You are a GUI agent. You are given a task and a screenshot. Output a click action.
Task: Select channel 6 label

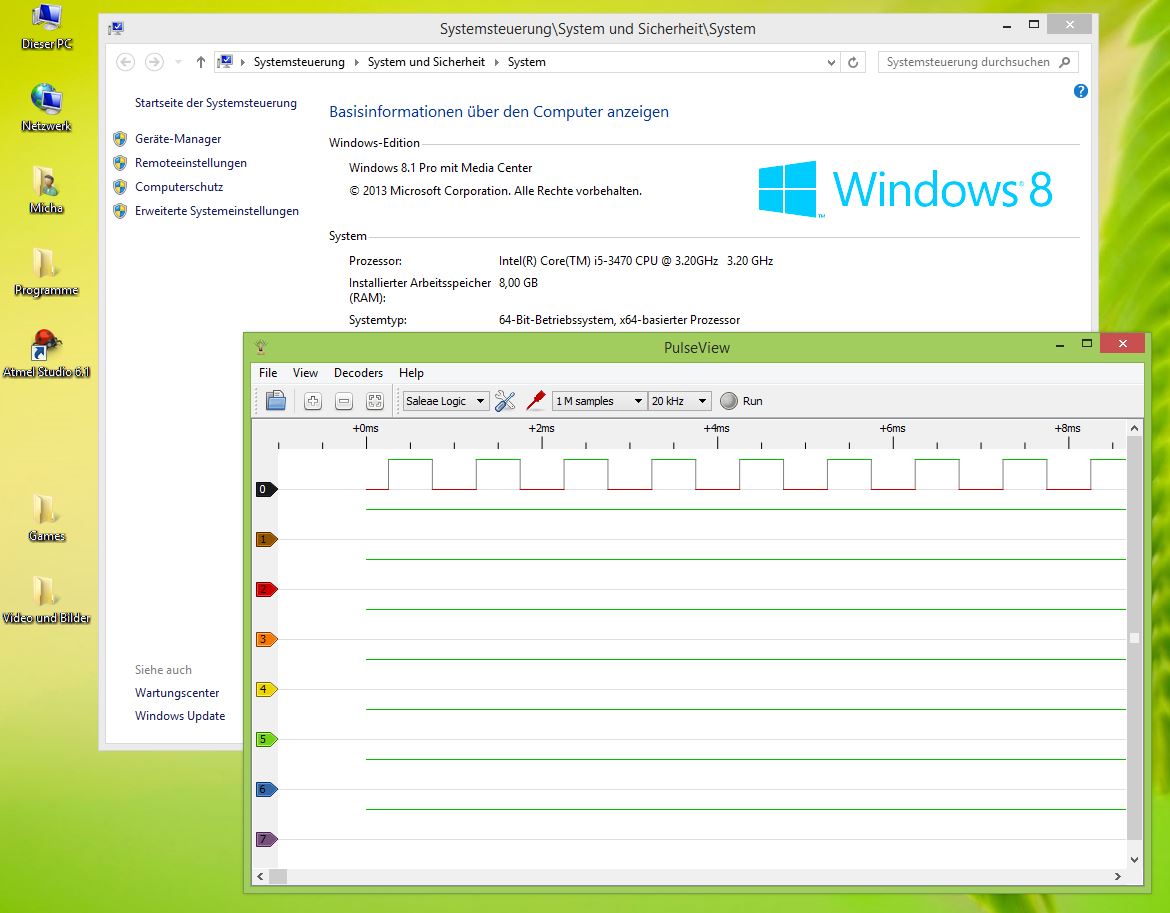(x=266, y=789)
